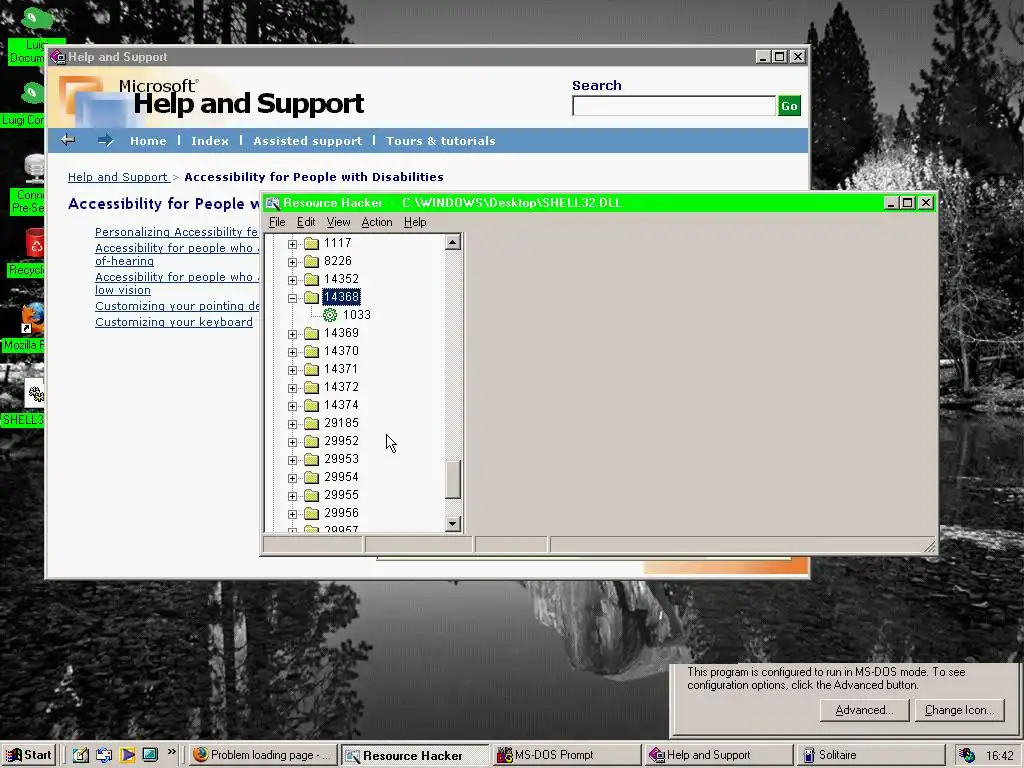Viewport: 1024px width, 768px height.
Task: Click the forward arrow in Help and Support
Action: pyautogui.click(x=105, y=140)
